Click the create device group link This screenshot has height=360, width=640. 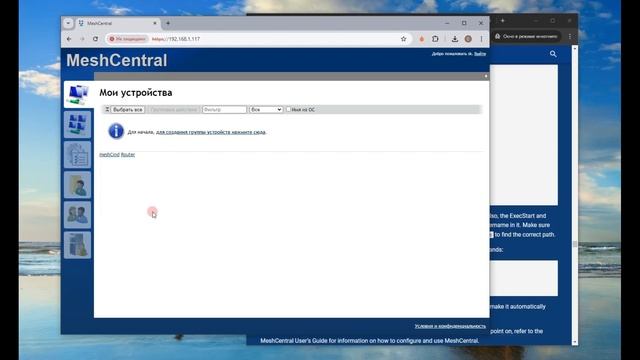(x=211, y=132)
